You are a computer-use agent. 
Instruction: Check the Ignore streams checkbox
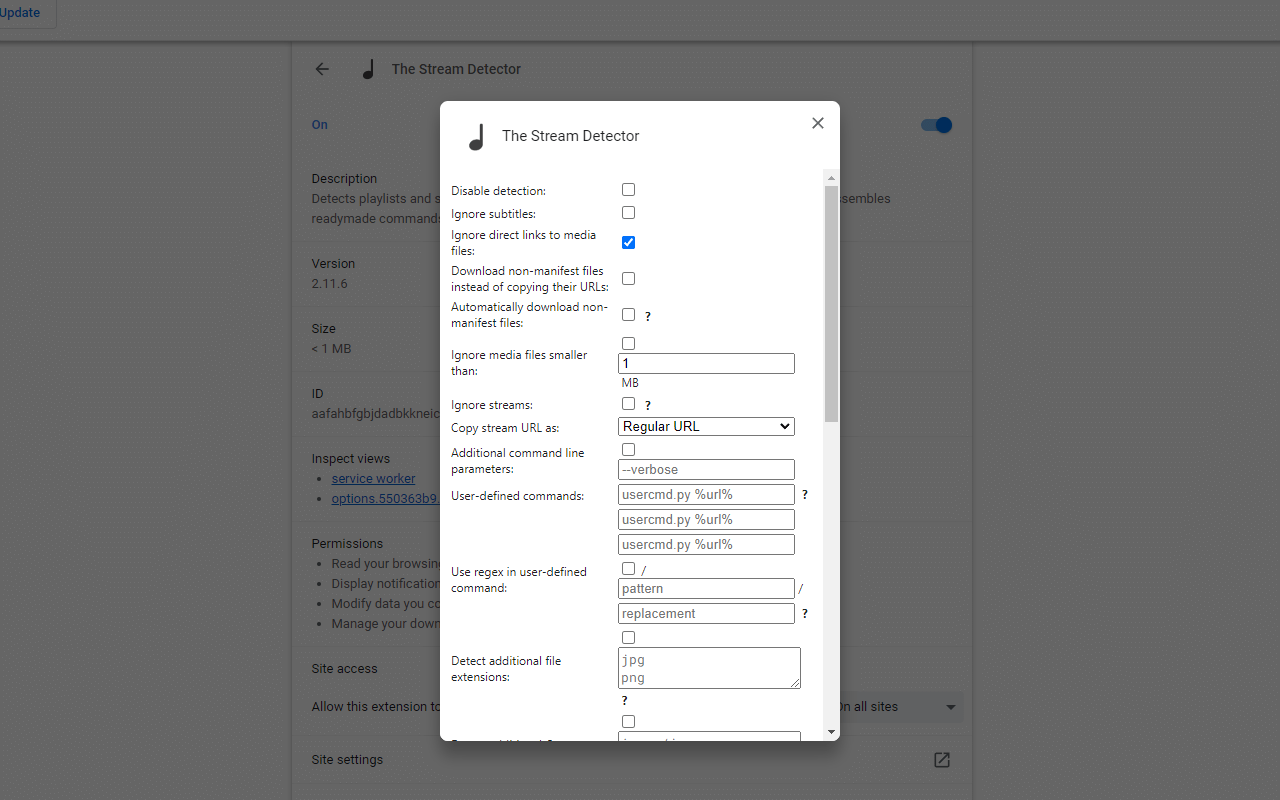point(628,404)
